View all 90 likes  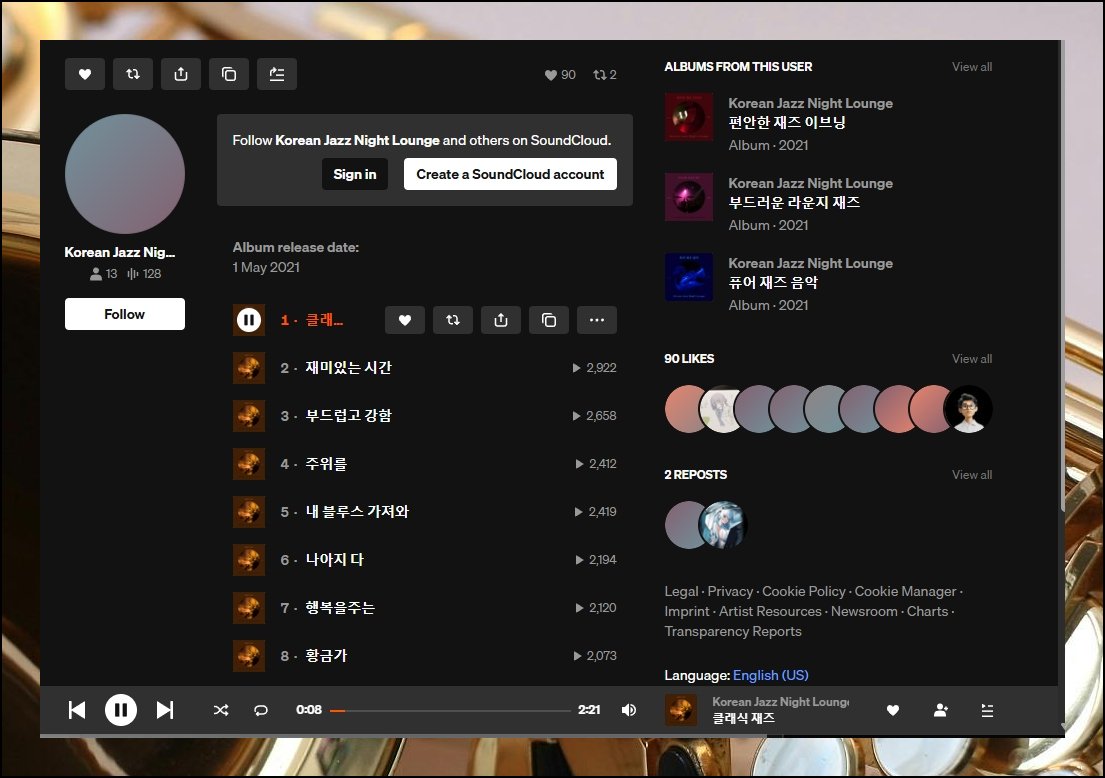pyautogui.click(x=972, y=359)
